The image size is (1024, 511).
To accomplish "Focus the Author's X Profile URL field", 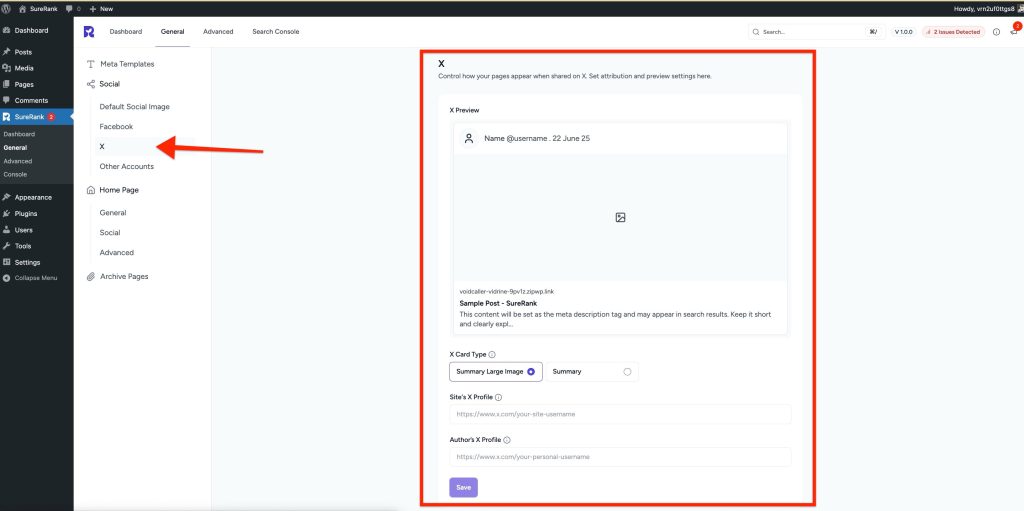I will tap(620, 457).
